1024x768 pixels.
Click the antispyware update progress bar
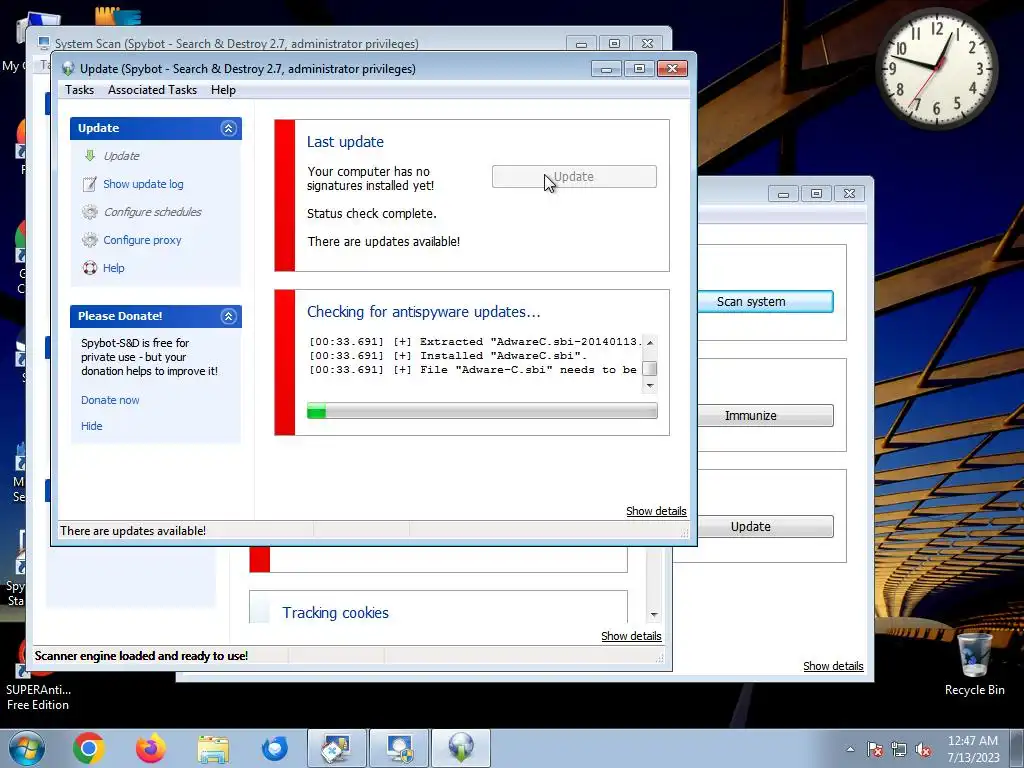[482, 411]
